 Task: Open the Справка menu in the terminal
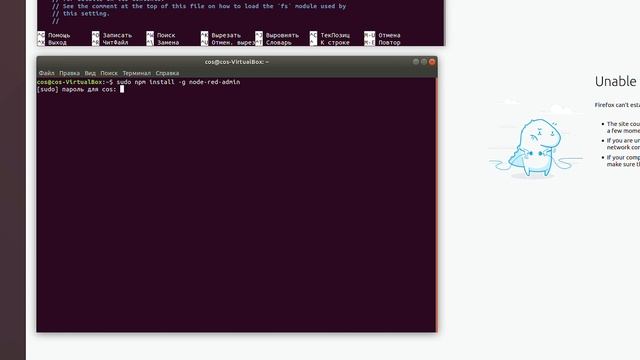click(x=167, y=73)
